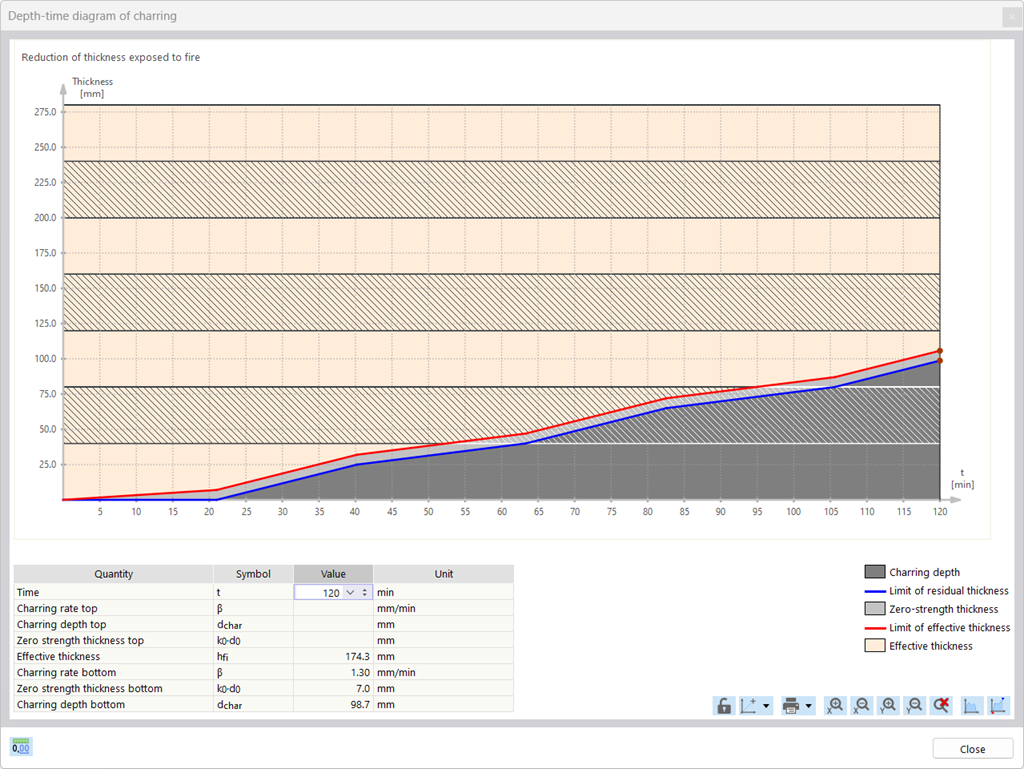Screen dimensions: 1024x769
Task: Increase time with the stepper up arrow
Action: coord(365,589)
